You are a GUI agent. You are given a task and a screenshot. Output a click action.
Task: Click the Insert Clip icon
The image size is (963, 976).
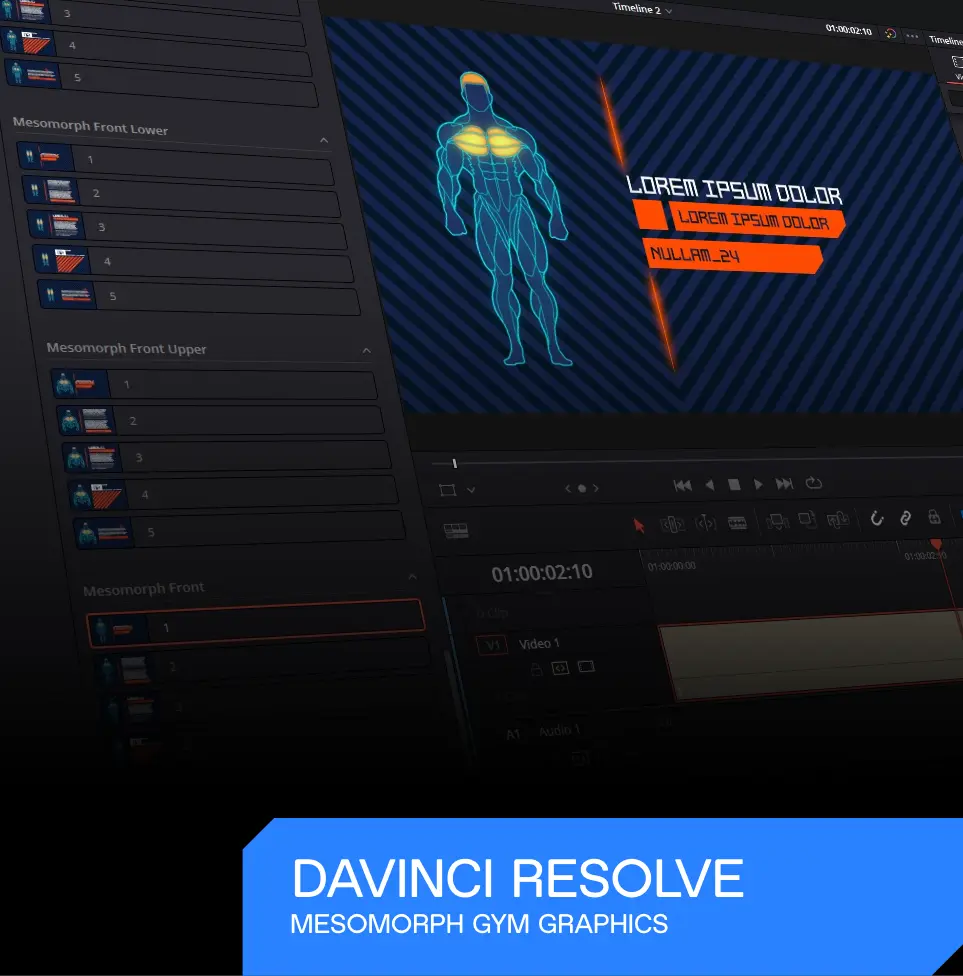777,521
